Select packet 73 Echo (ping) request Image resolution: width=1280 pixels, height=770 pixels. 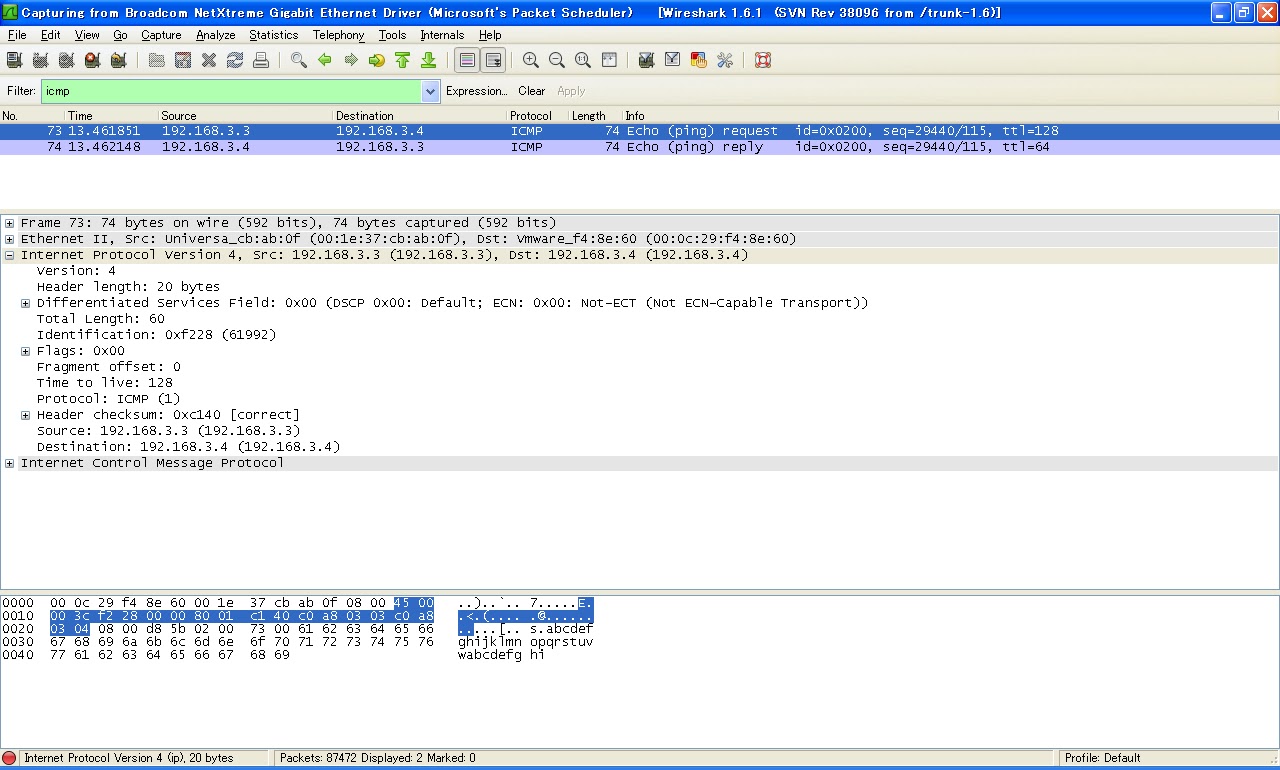tap(640, 131)
